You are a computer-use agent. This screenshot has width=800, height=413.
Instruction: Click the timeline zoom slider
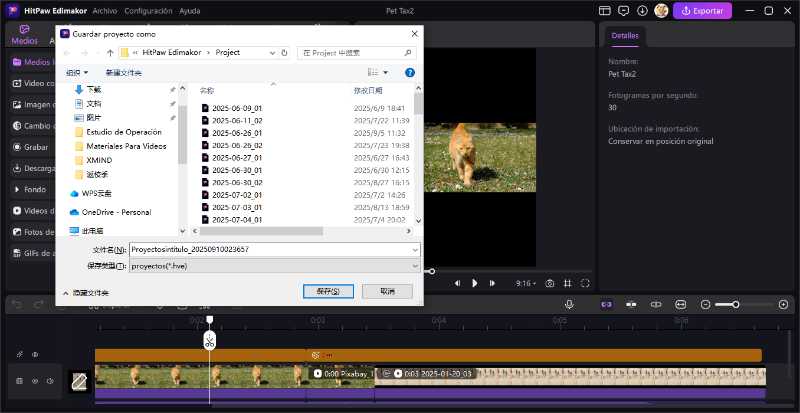point(735,304)
